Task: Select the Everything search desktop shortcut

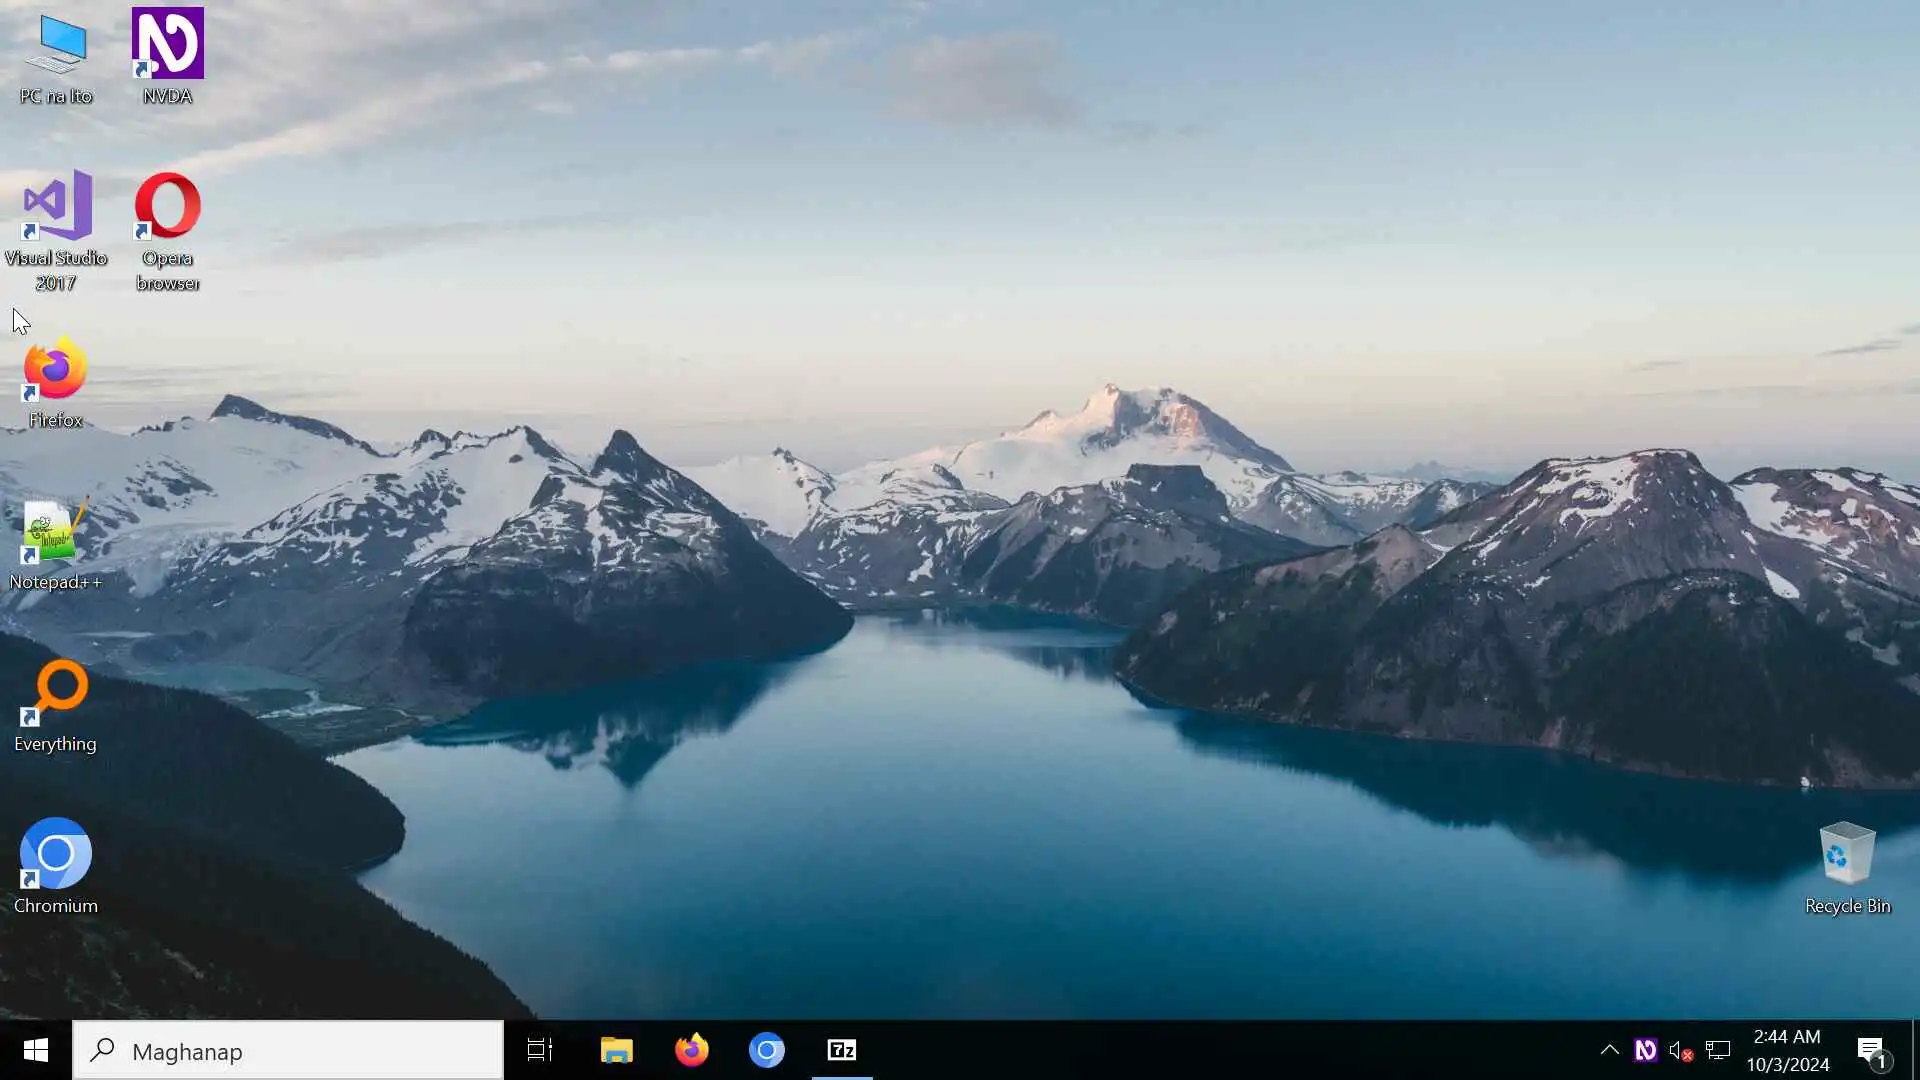Action: [x=56, y=705]
